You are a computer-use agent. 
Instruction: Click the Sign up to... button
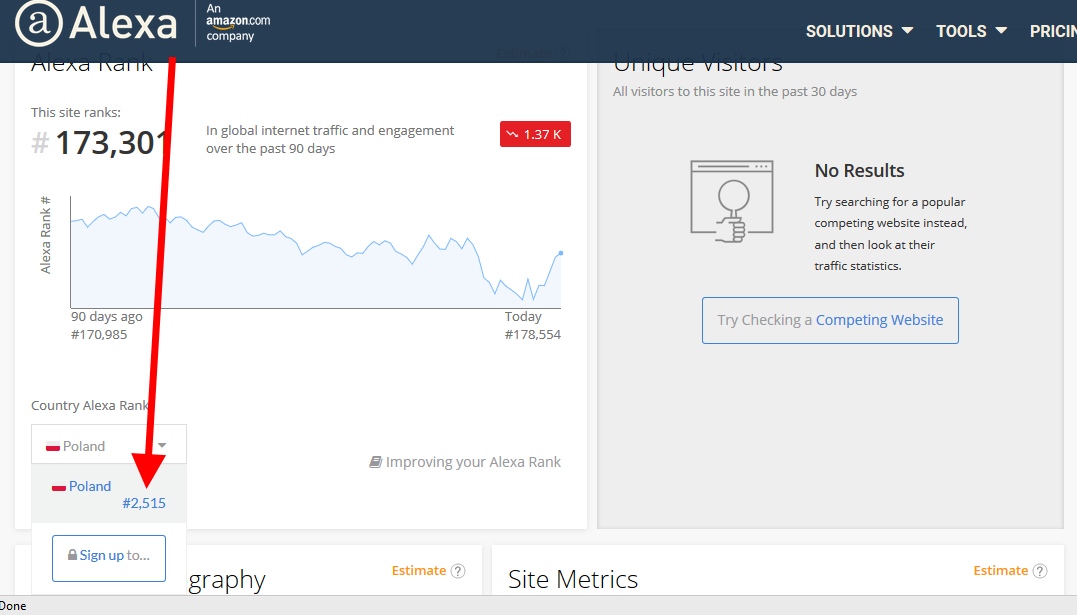[x=109, y=558]
